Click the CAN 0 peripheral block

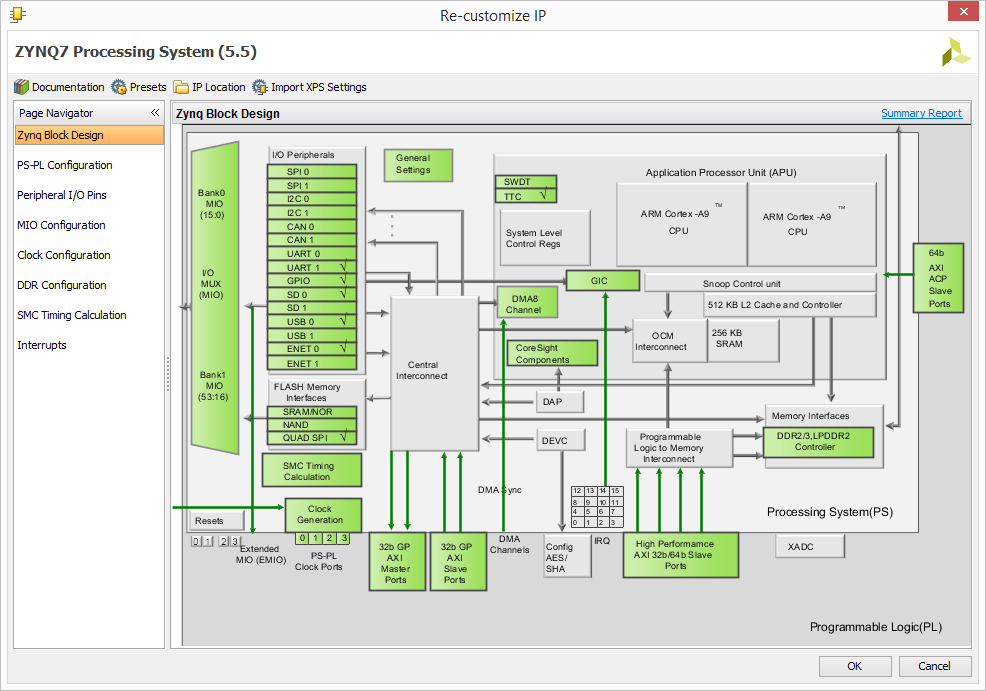pyautogui.click(x=312, y=226)
